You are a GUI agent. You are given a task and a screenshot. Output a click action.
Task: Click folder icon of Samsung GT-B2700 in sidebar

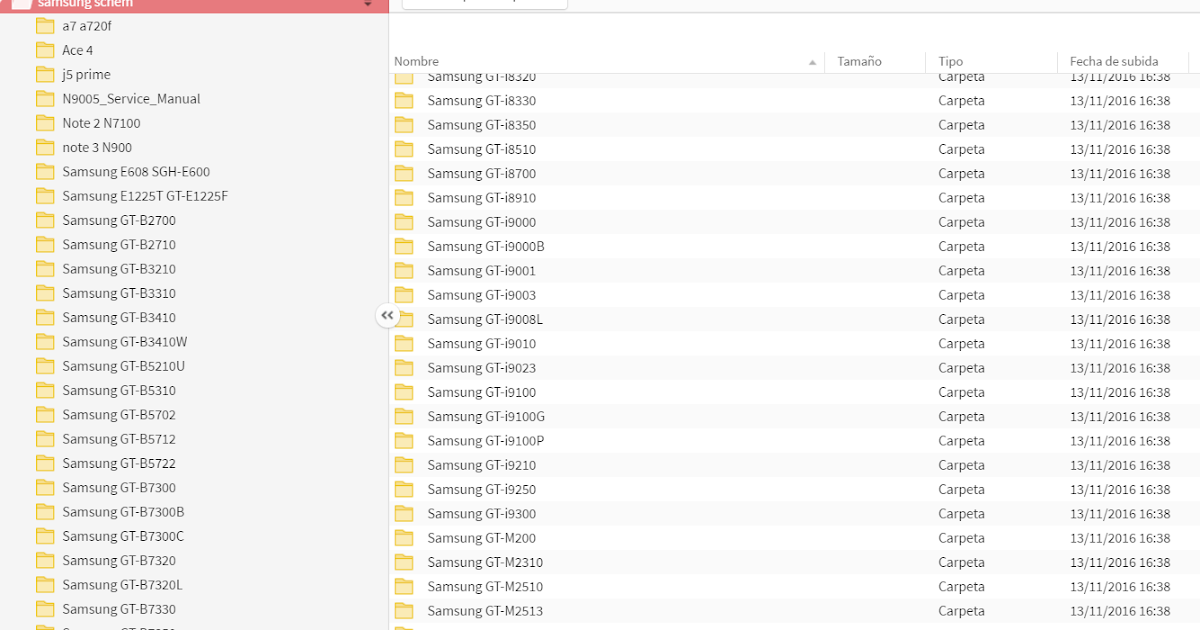[x=45, y=220]
